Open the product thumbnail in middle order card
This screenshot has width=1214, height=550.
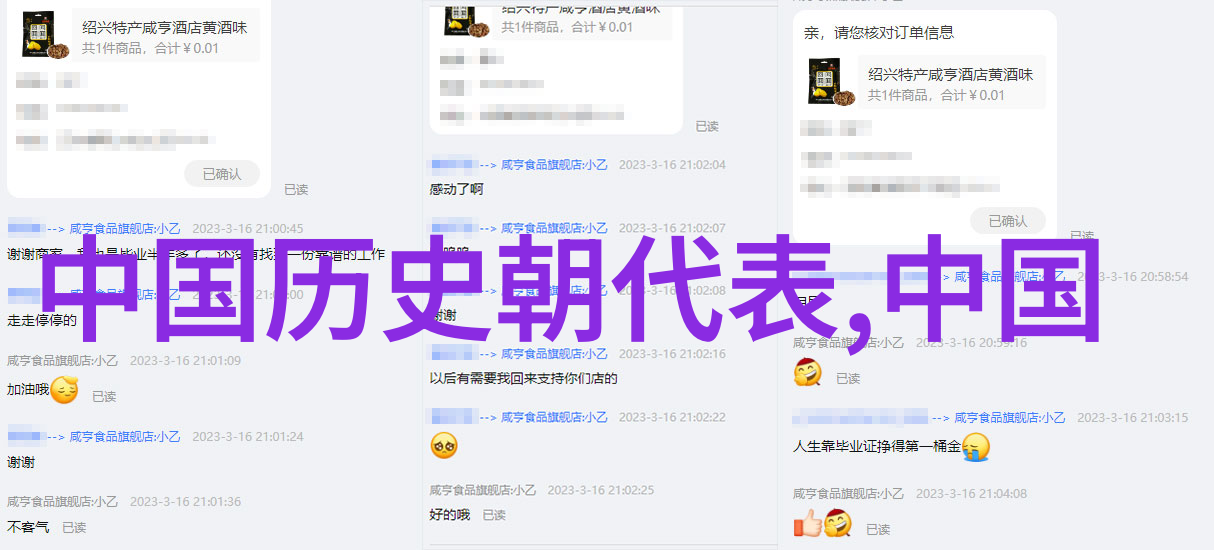pyautogui.click(x=453, y=18)
